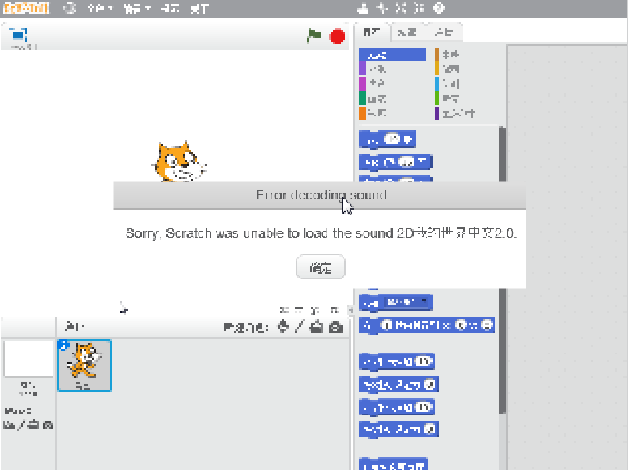Click the cat sprite on the stage

179,162
